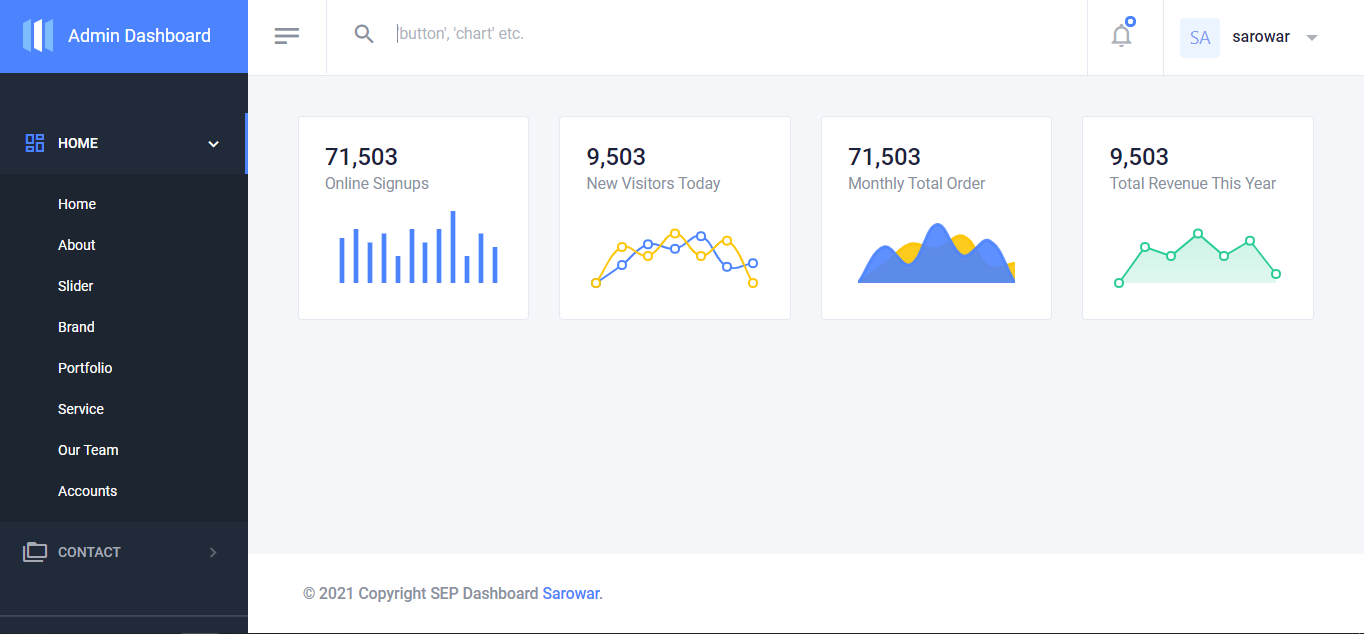Viewport: 1364px width, 634px height.
Task: Click the 9,503 value above Total Revenue
Action: [1139, 157]
